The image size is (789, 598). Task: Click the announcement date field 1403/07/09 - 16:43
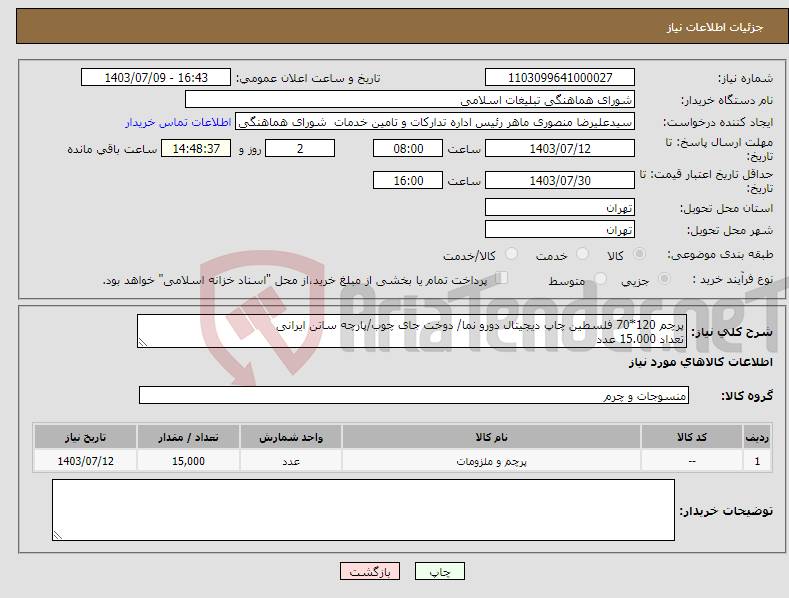pyautogui.click(x=155, y=78)
